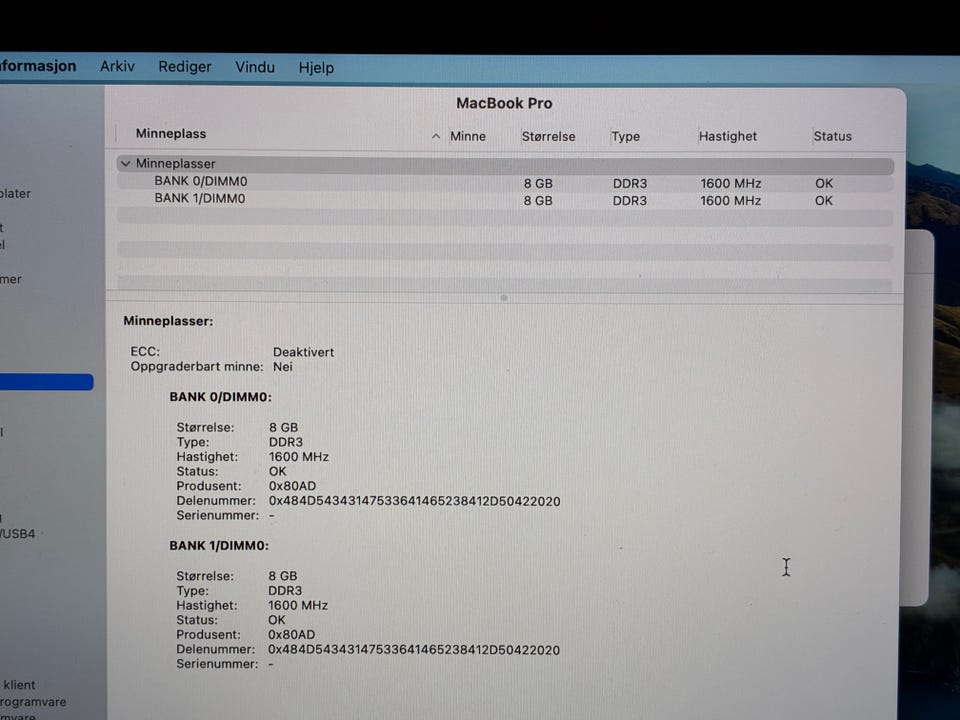The image size is (960, 720).
Task: Click Produsent 0x80AD under BANK 1
Action: point(291,635)
